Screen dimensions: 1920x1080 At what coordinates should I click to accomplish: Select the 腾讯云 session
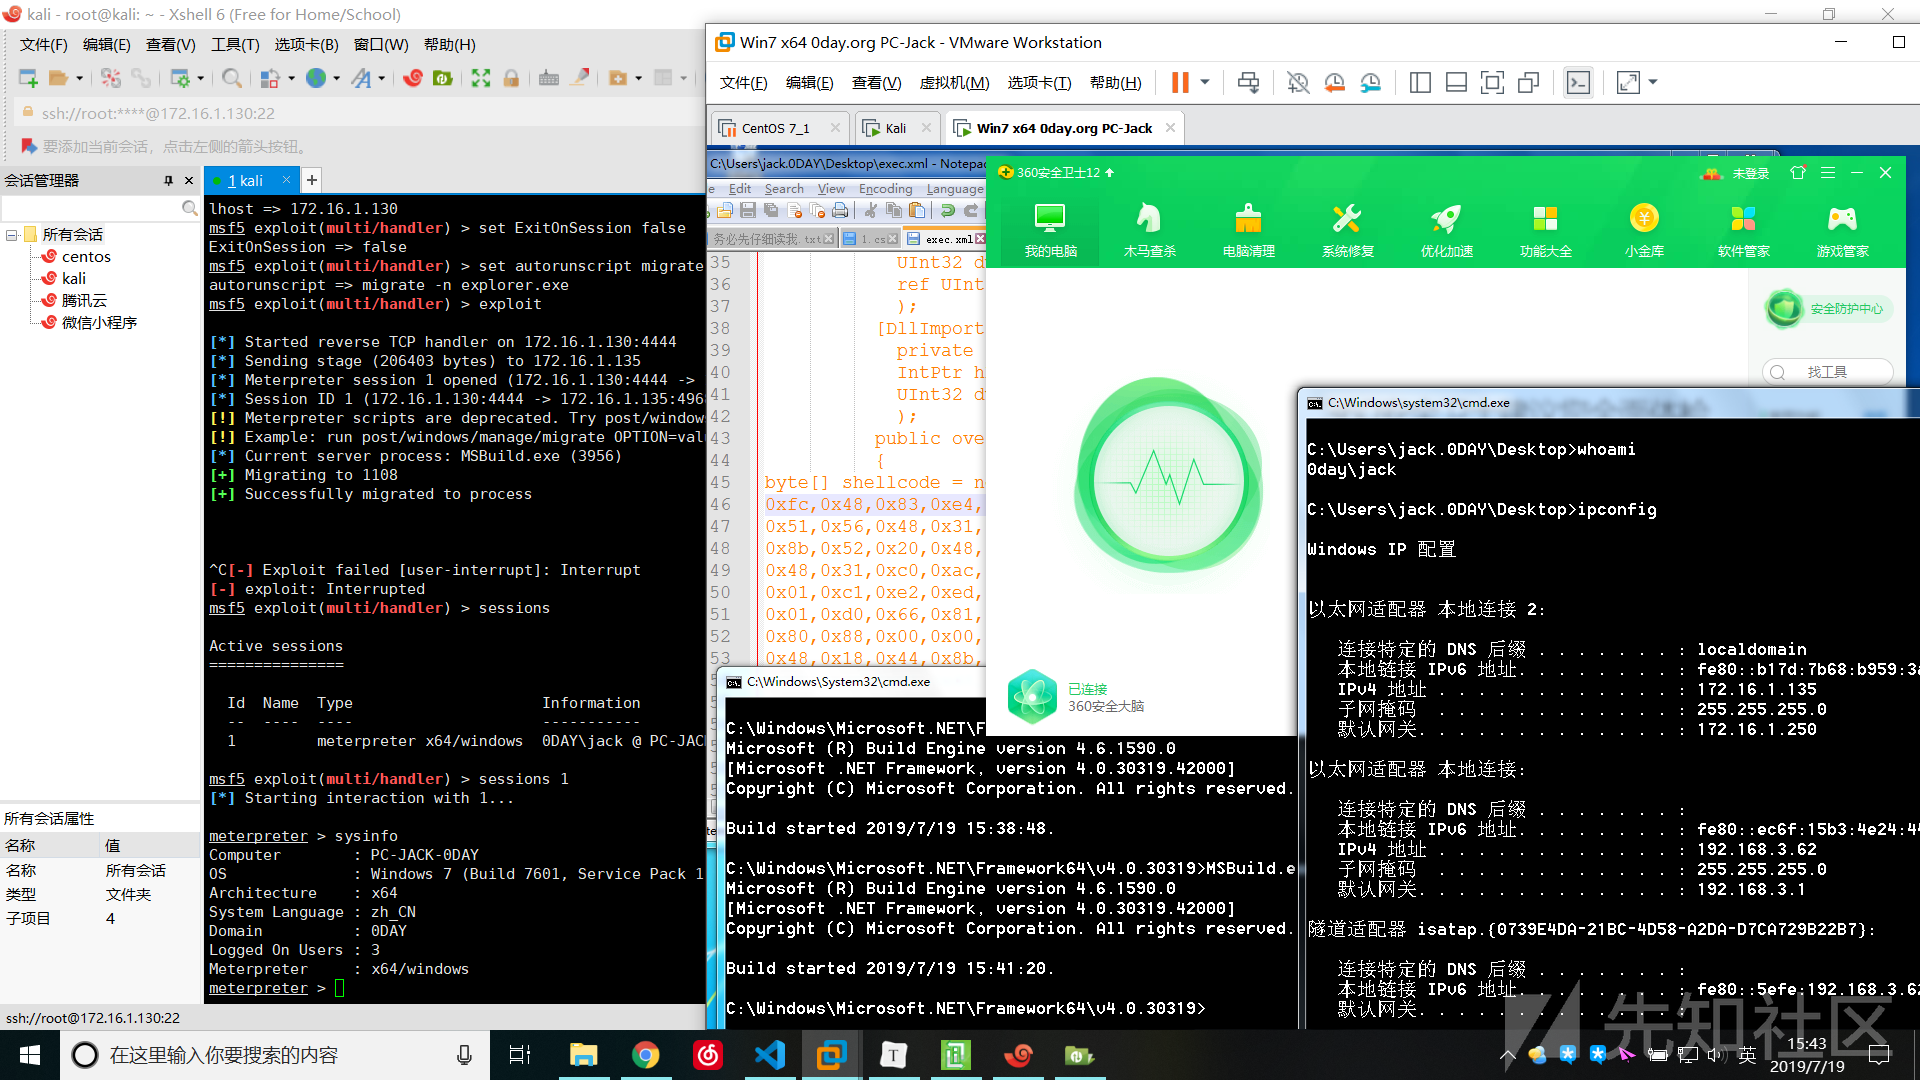click(x=84, y=300)
